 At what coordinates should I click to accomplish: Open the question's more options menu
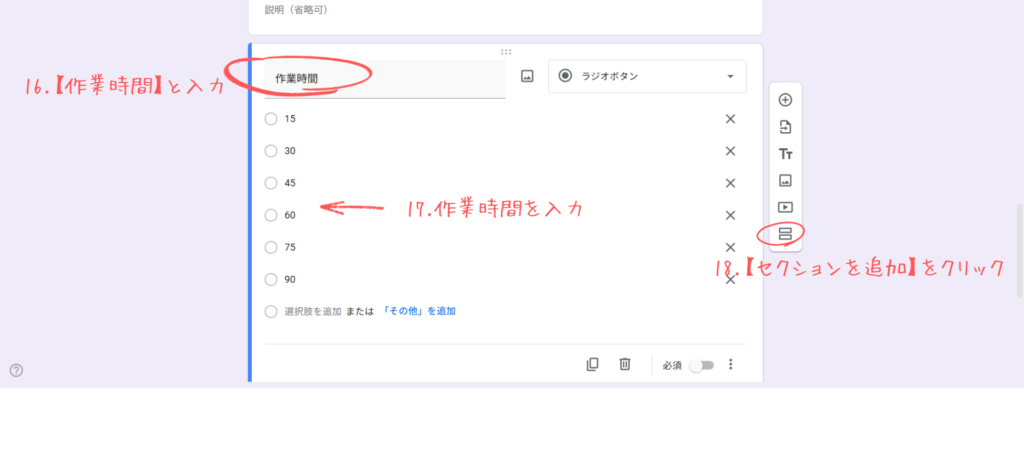731,364
